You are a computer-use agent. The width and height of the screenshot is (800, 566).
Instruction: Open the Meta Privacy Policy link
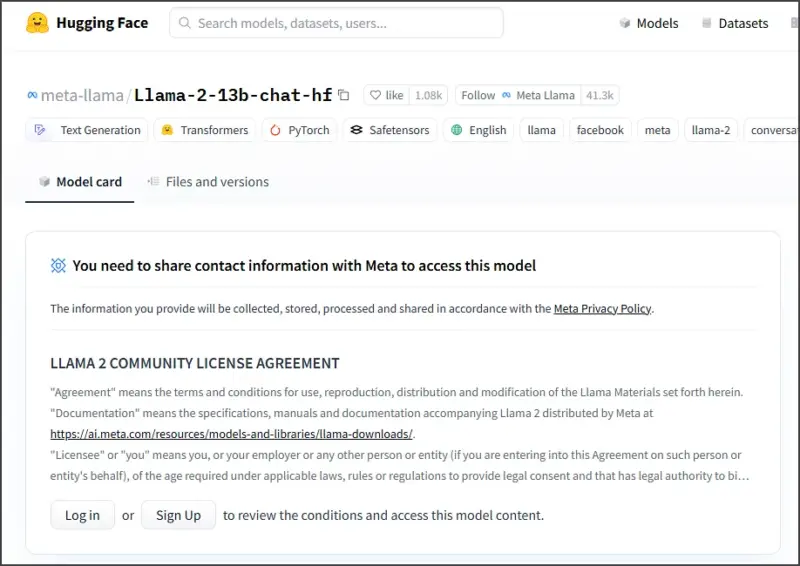point(602,309)
